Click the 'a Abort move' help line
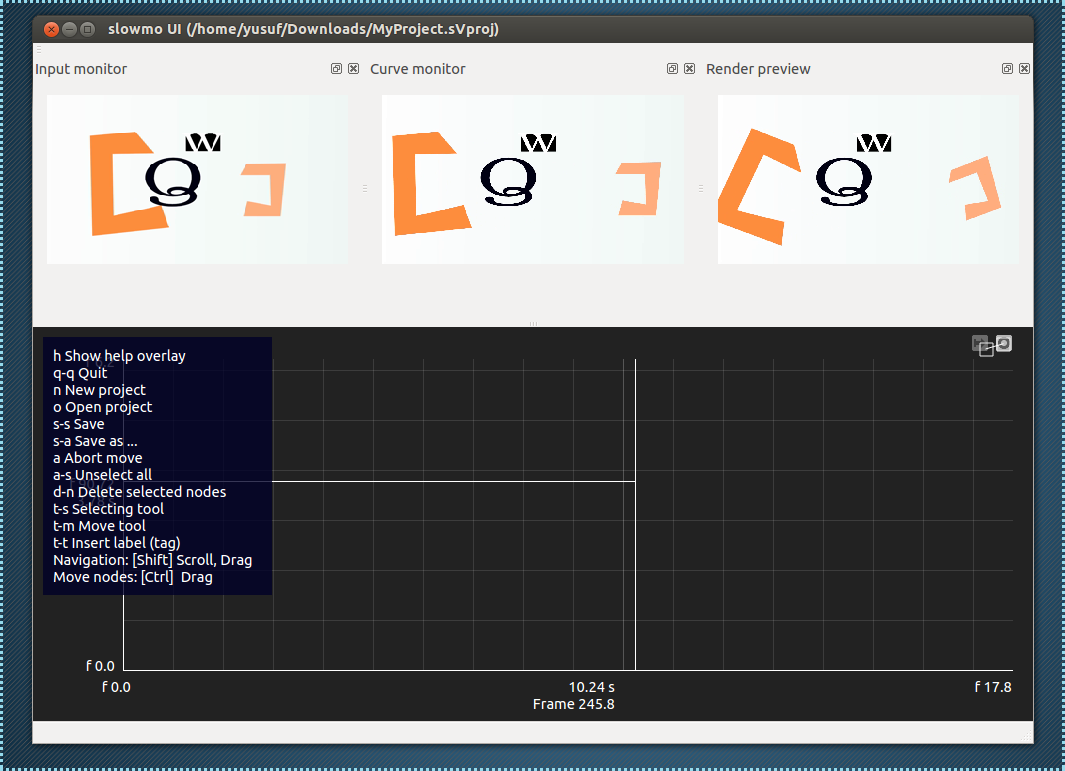The height and width of the screenshot is (771, 1065). pos(98,458)
